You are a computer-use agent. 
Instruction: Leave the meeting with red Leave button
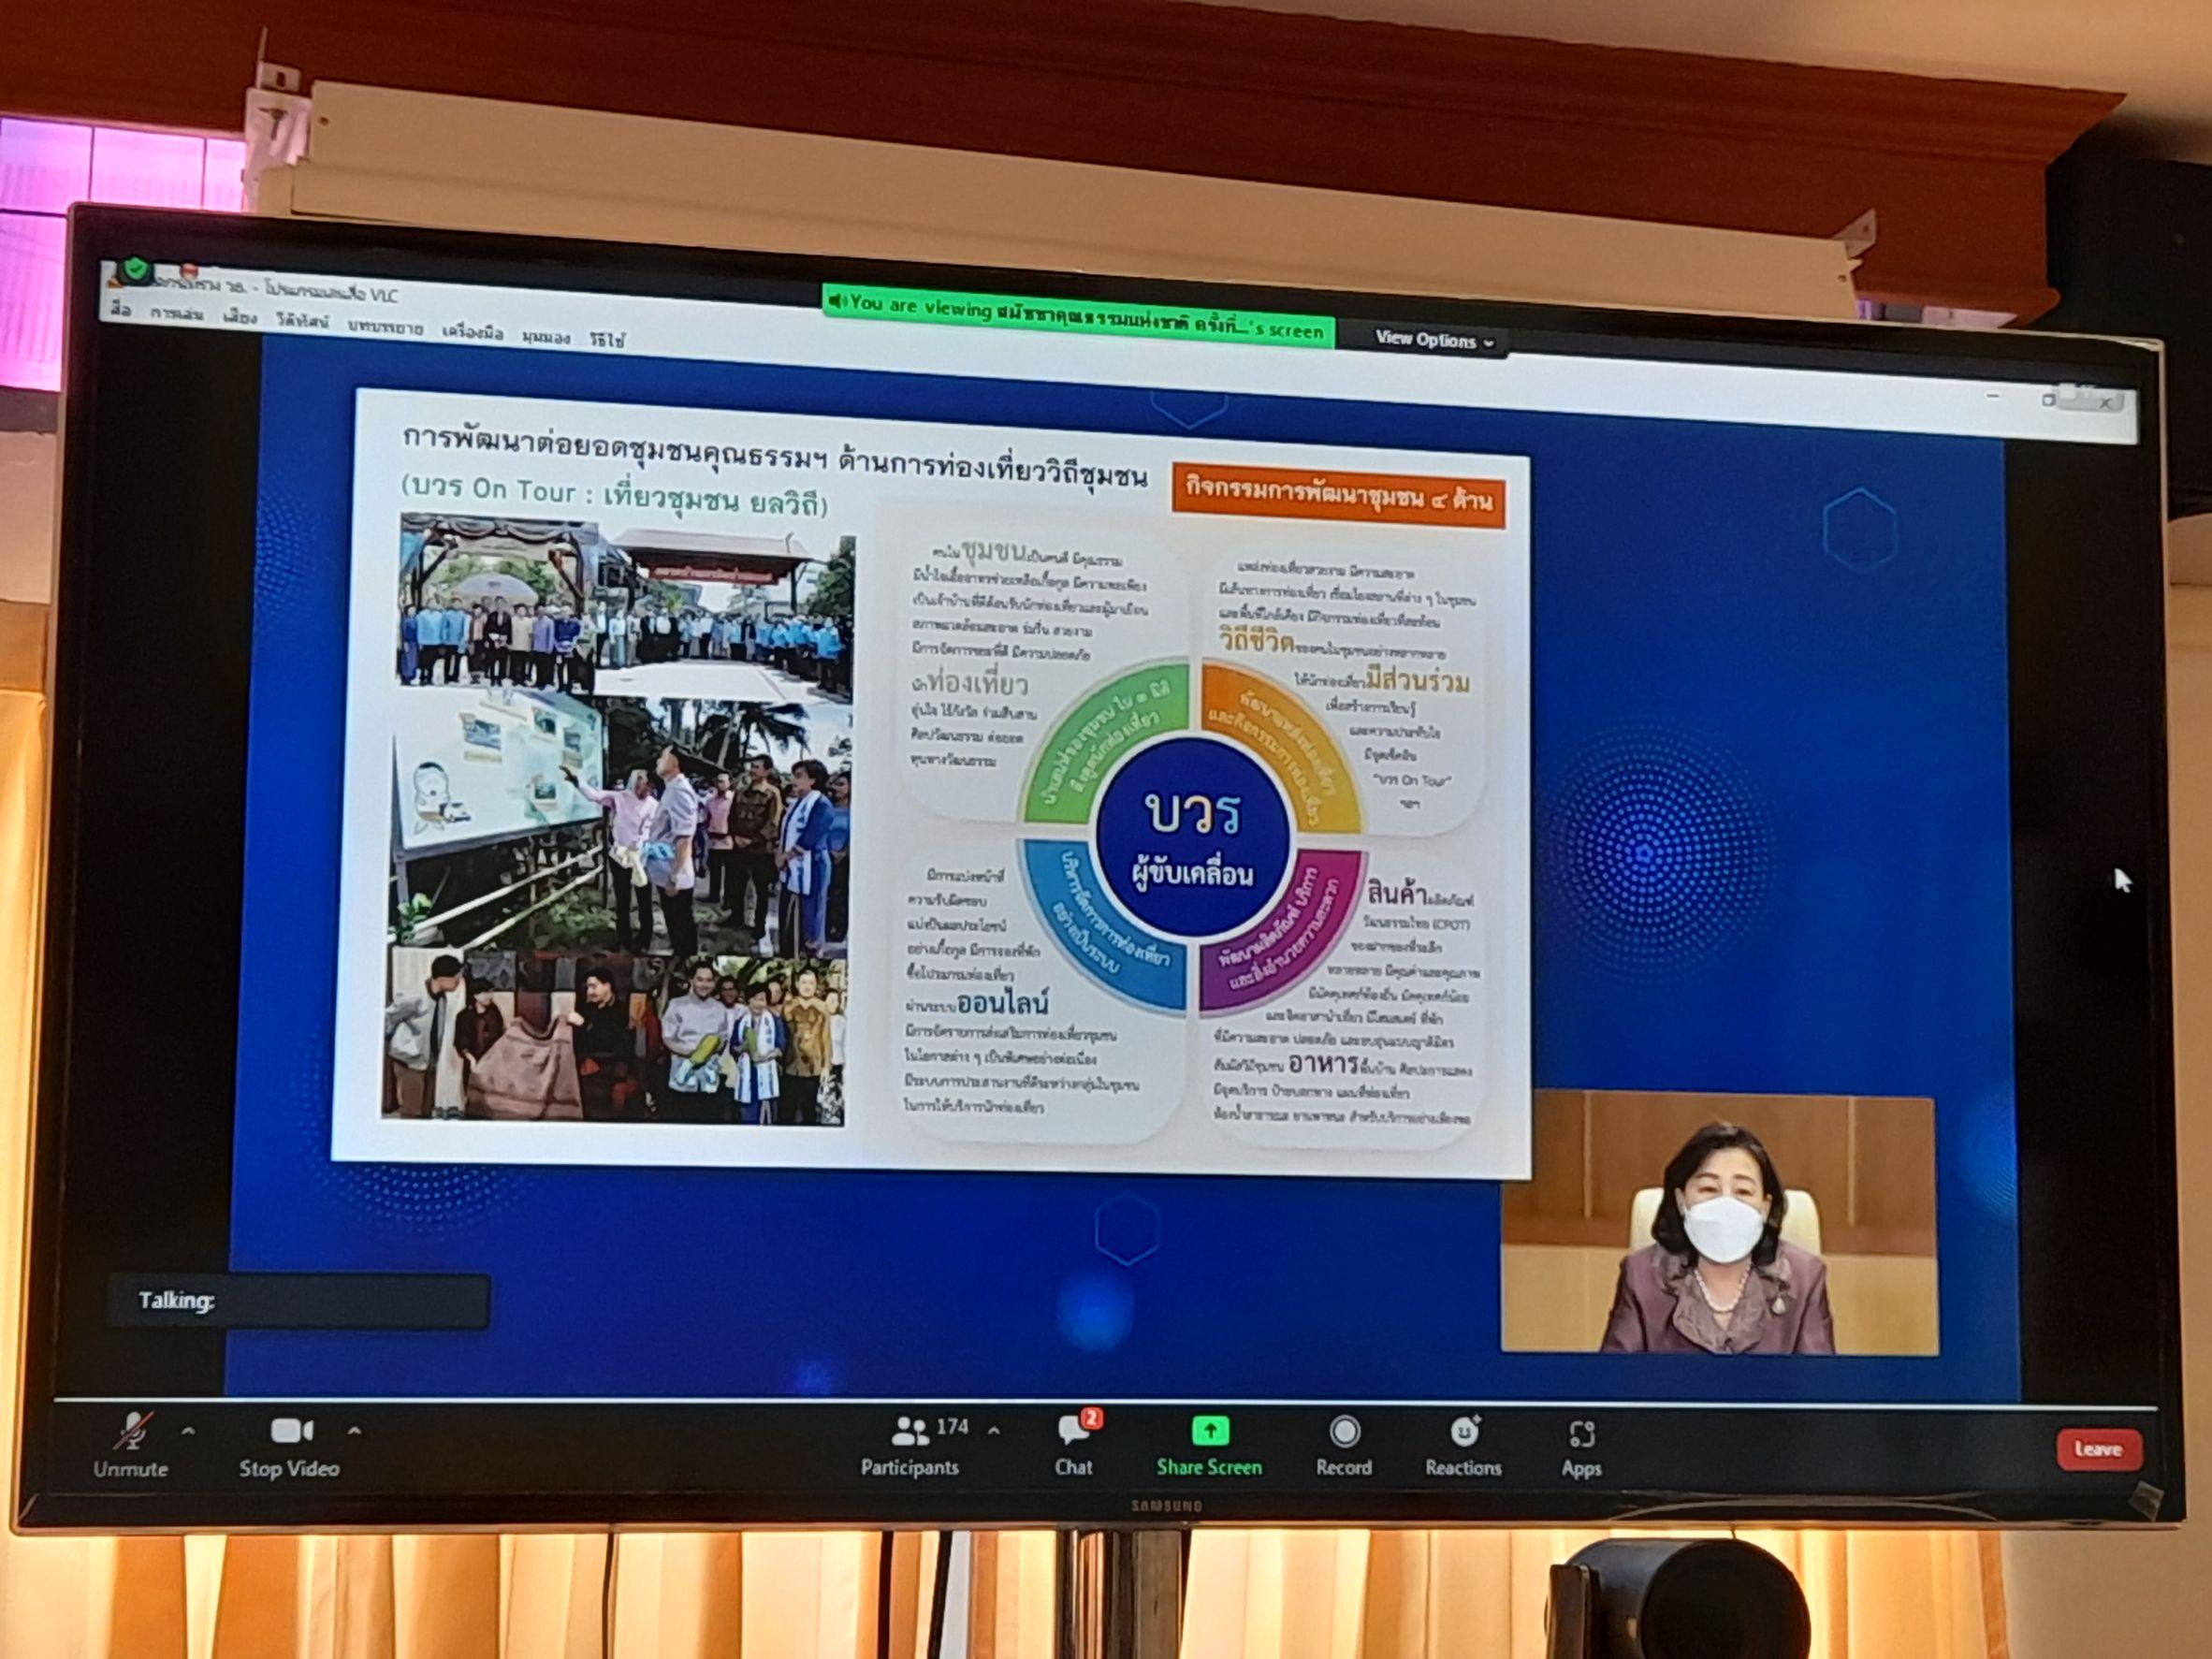(2098, 1449)
